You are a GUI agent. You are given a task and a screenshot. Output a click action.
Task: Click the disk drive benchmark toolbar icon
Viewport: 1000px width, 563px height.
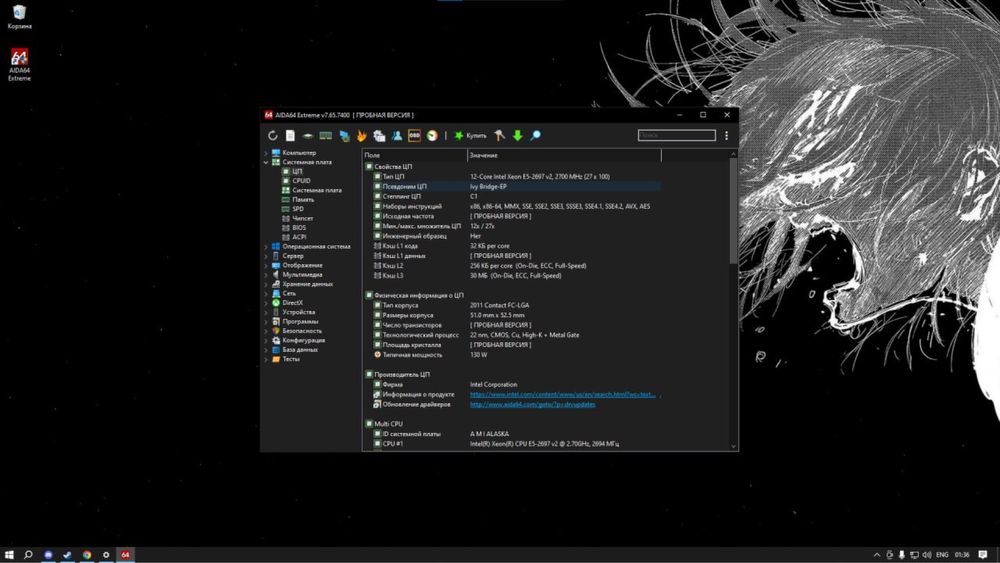tap(307, 136)
